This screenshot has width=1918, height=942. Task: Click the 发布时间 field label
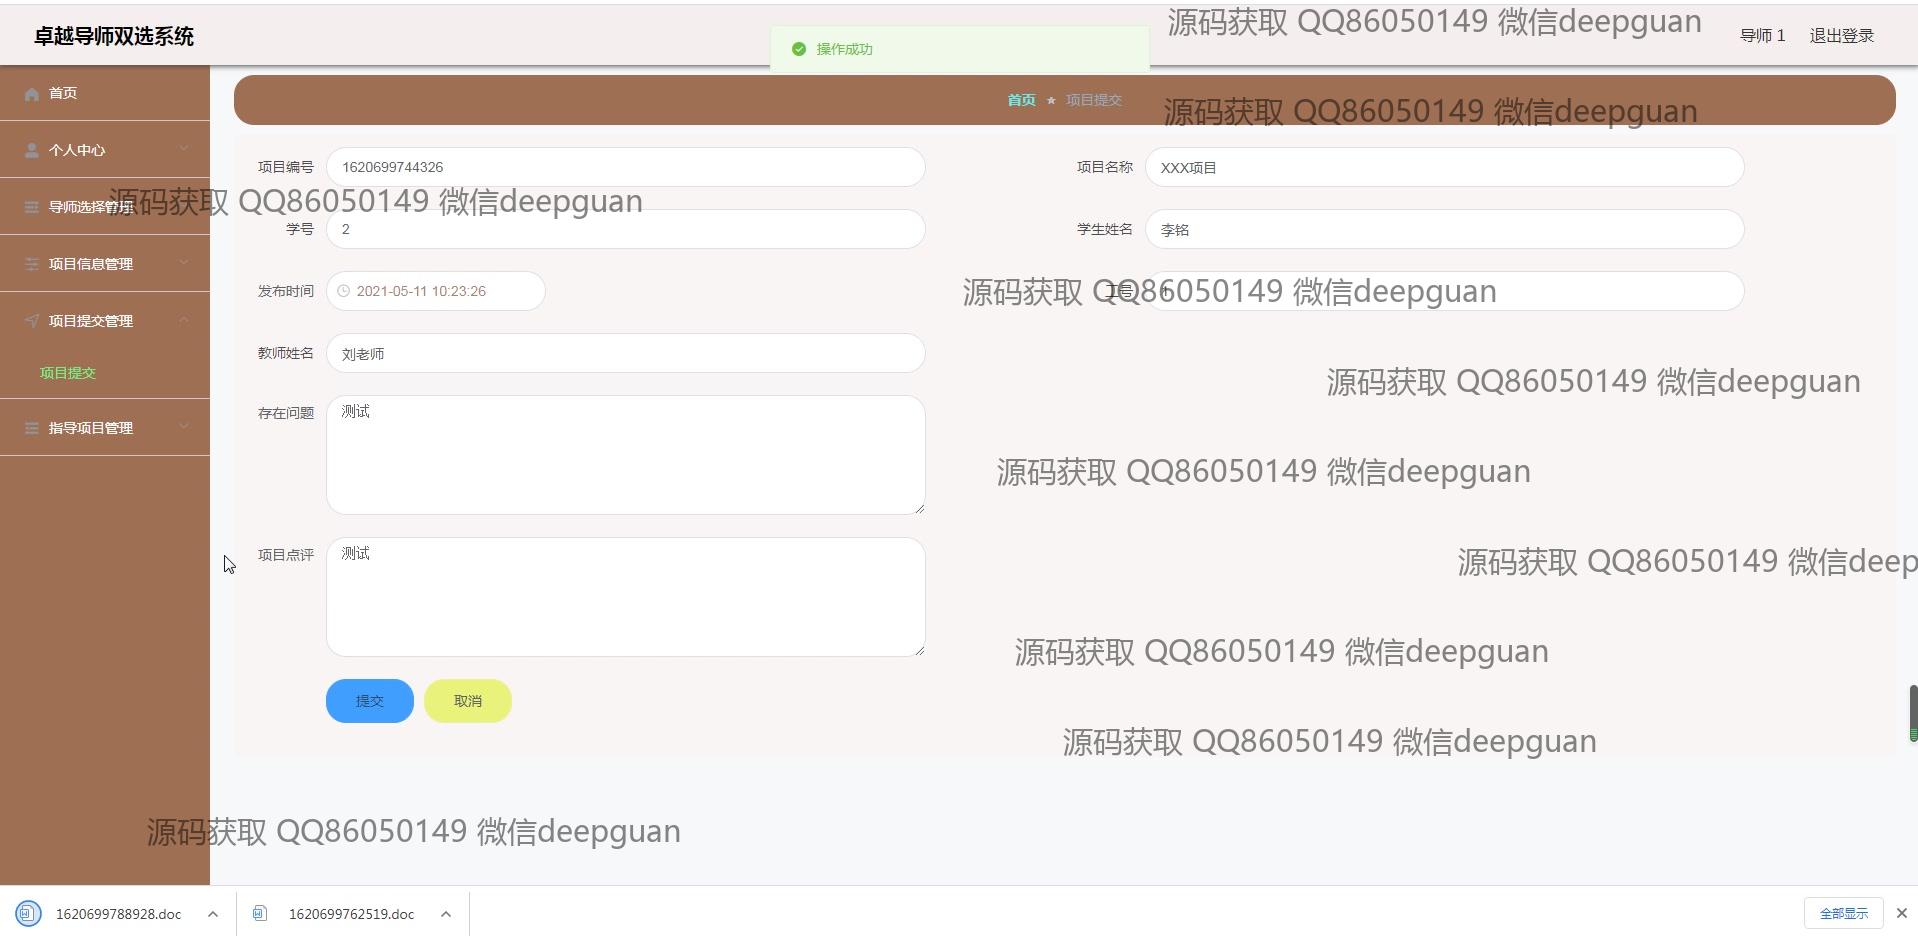pos(286,291)
